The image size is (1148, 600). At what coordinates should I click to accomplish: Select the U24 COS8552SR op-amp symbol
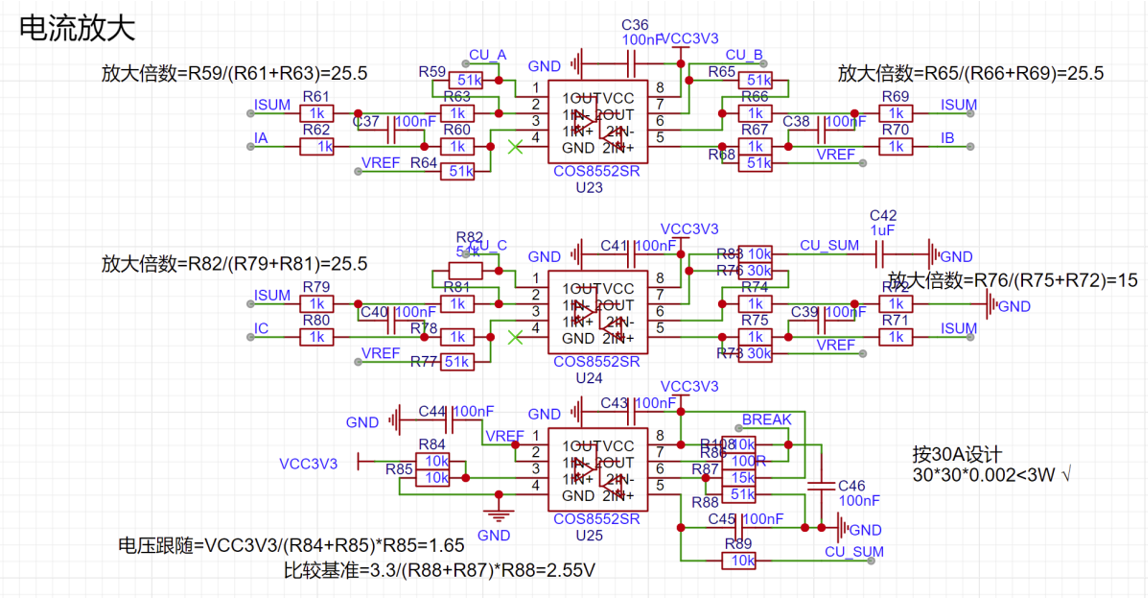coord(596,313)
